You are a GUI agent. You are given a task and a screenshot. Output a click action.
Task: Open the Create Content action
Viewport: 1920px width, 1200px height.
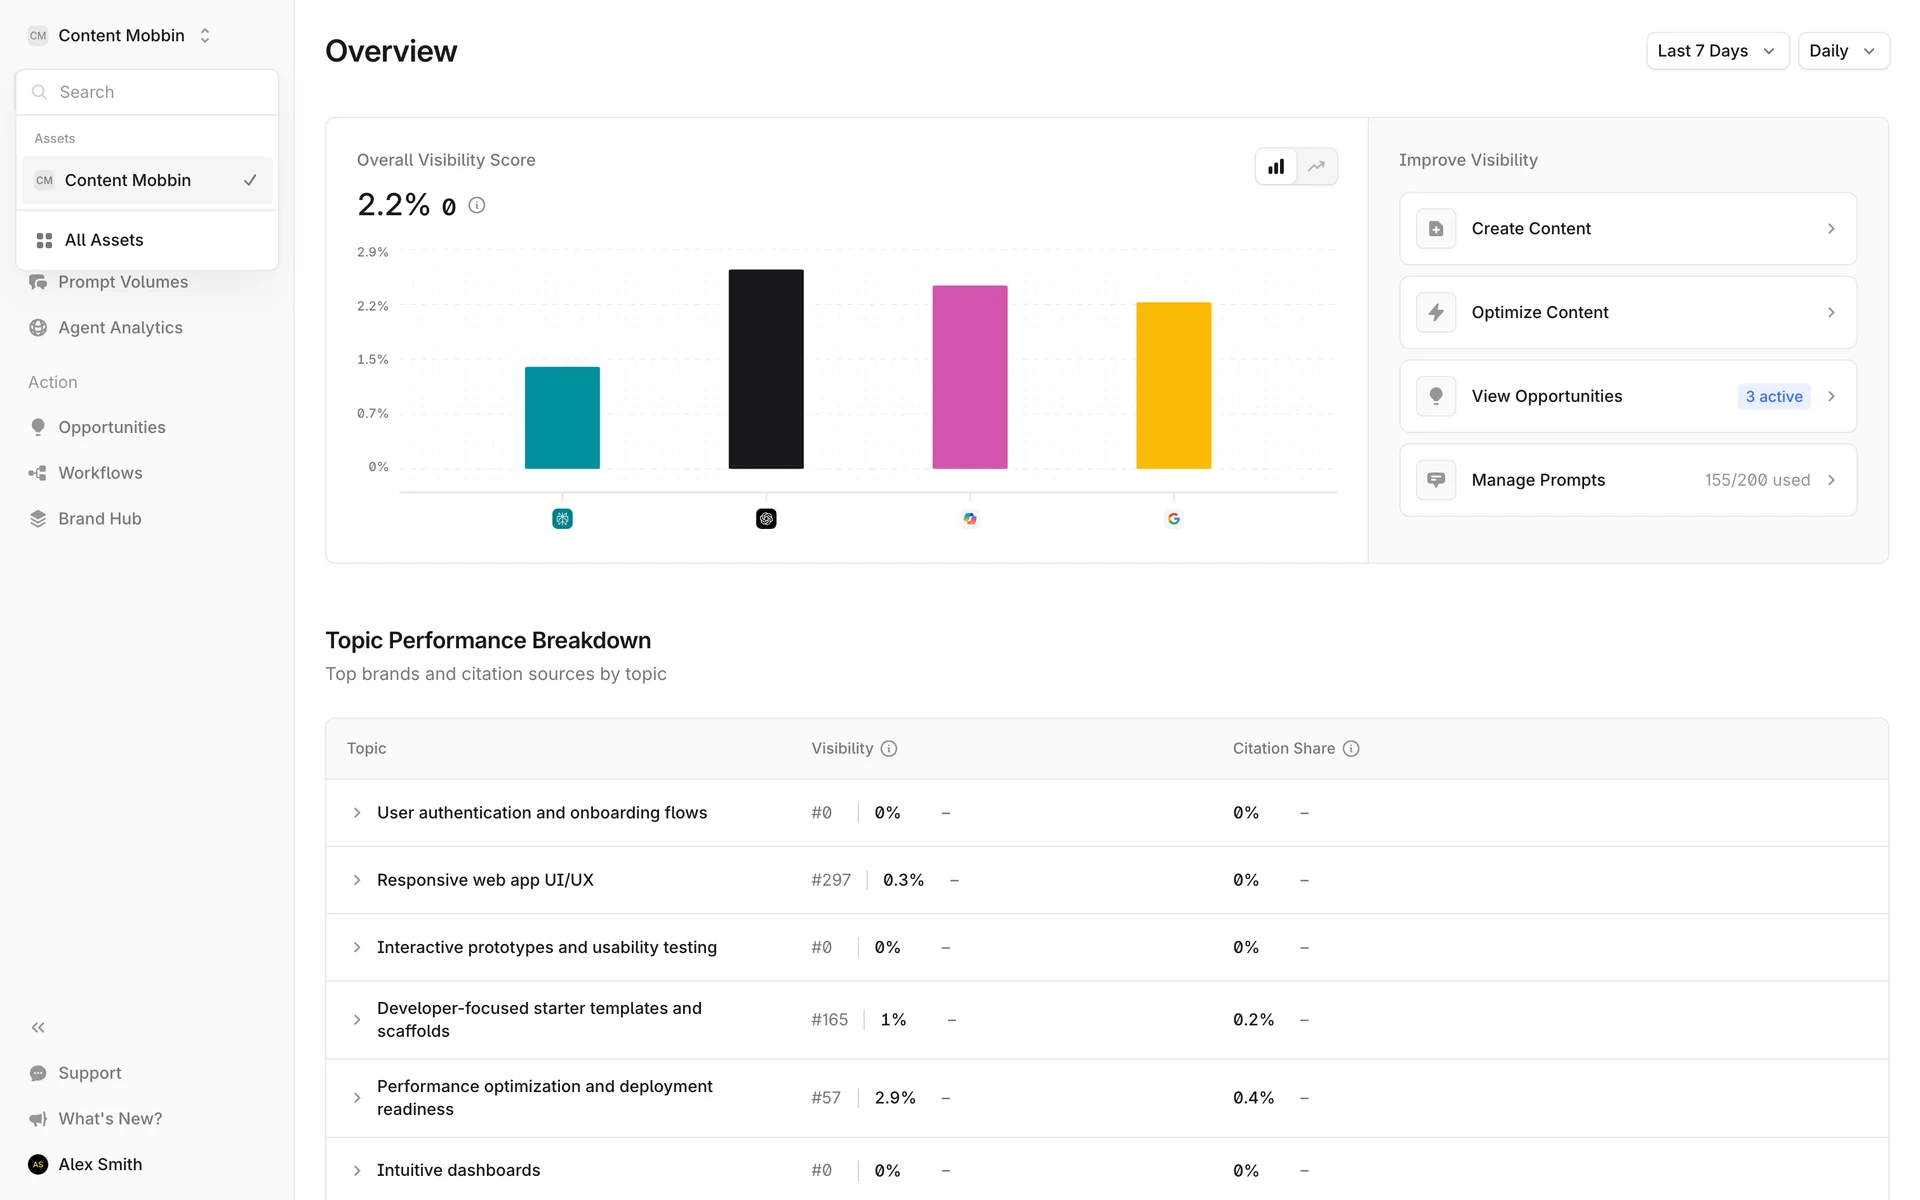click(x=1627, y=229)
